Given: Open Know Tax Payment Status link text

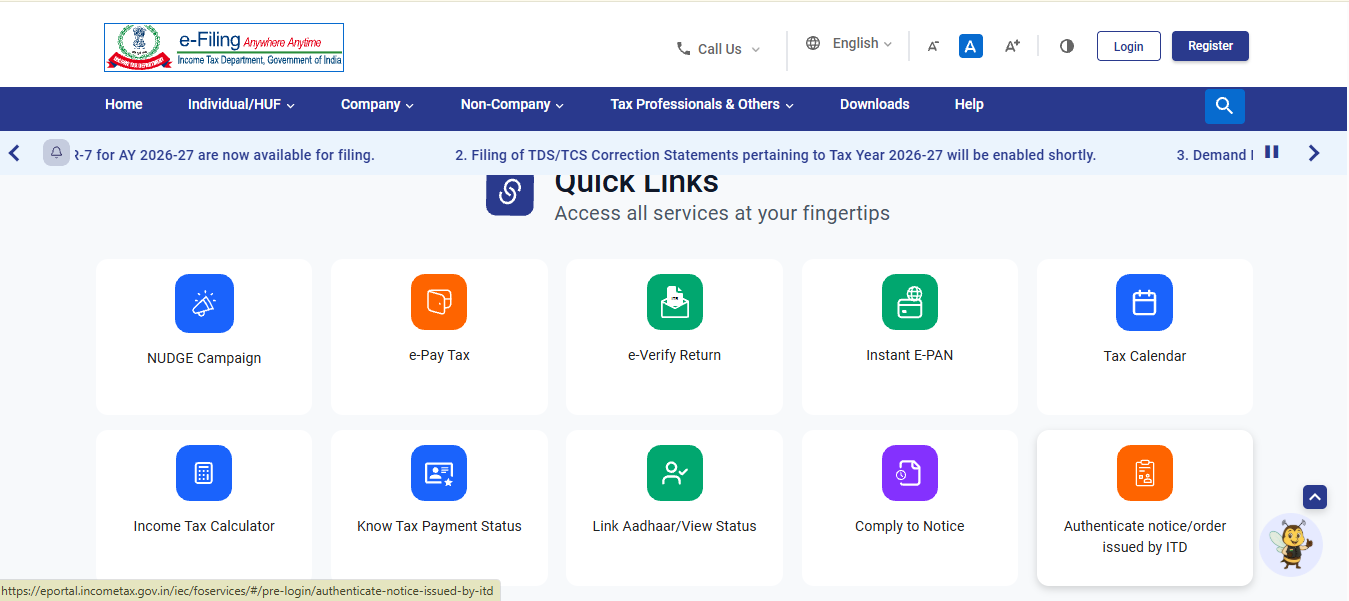Looking at the screenshot, I should point(439,526).
